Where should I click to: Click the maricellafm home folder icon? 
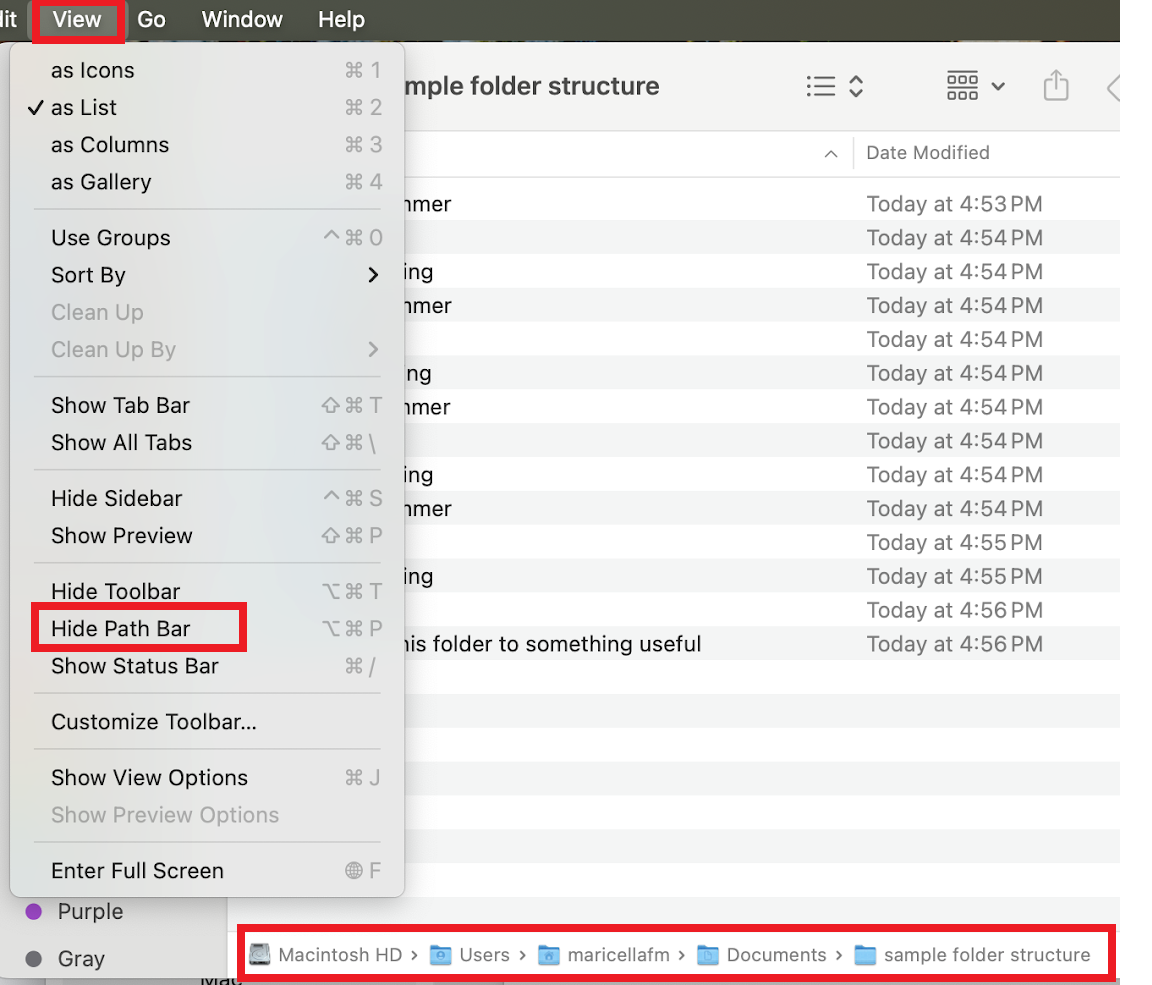click(x=549, y=955)
